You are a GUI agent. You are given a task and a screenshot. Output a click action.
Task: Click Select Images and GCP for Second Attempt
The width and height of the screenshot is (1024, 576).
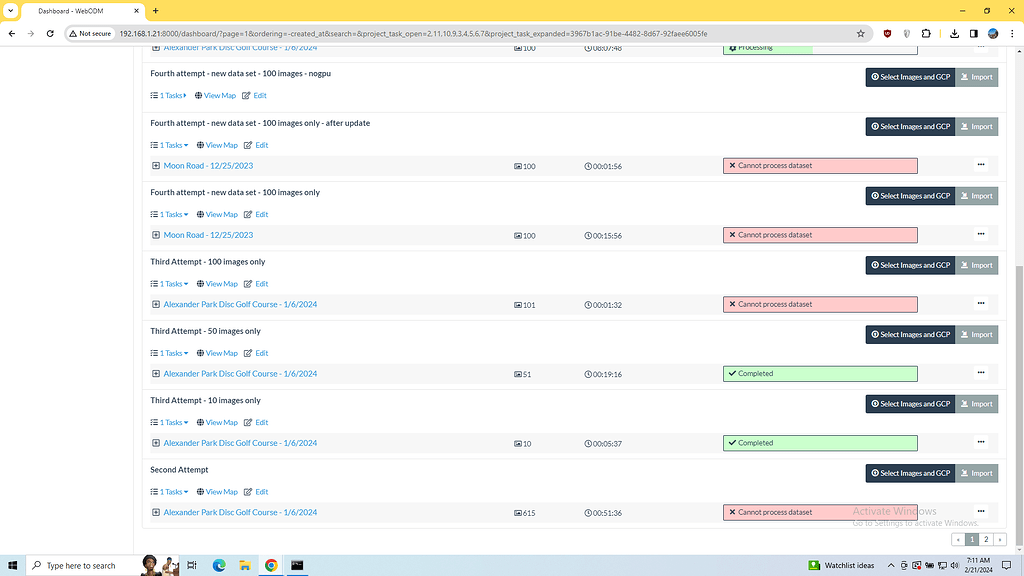(x=909, y=473)
